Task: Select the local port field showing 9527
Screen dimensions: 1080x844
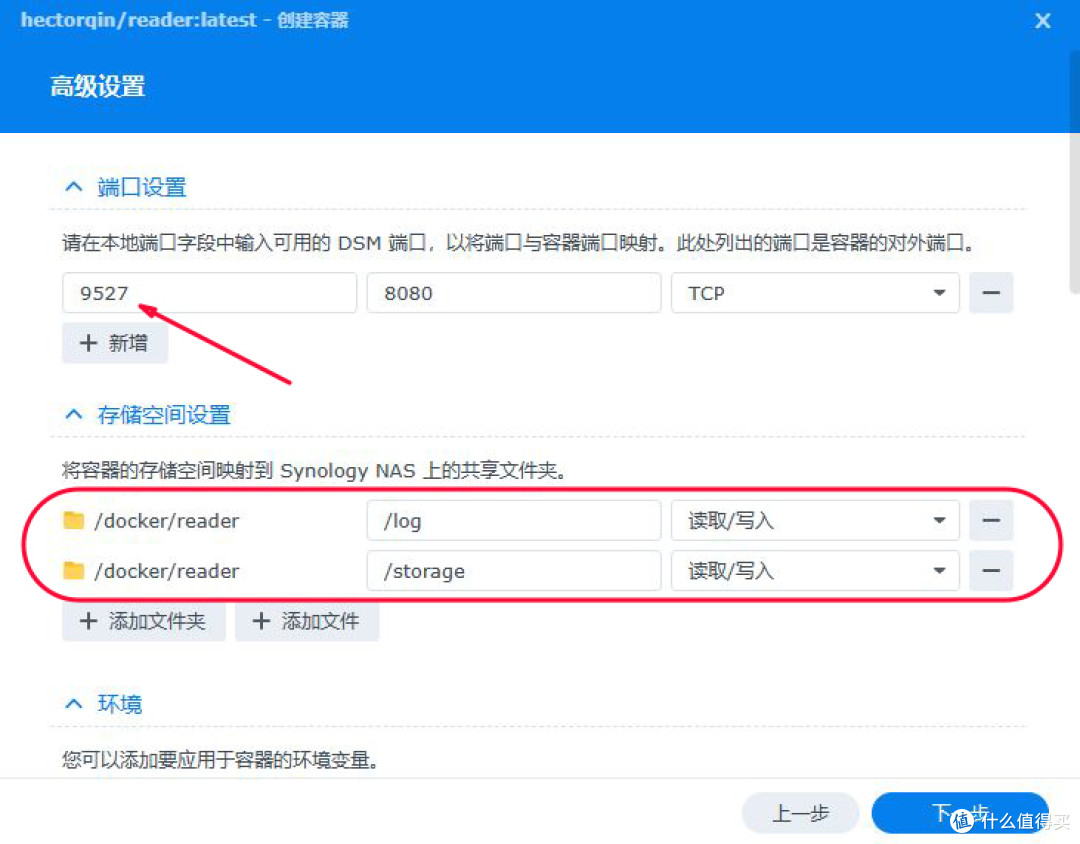Action: tap(208, 293)
